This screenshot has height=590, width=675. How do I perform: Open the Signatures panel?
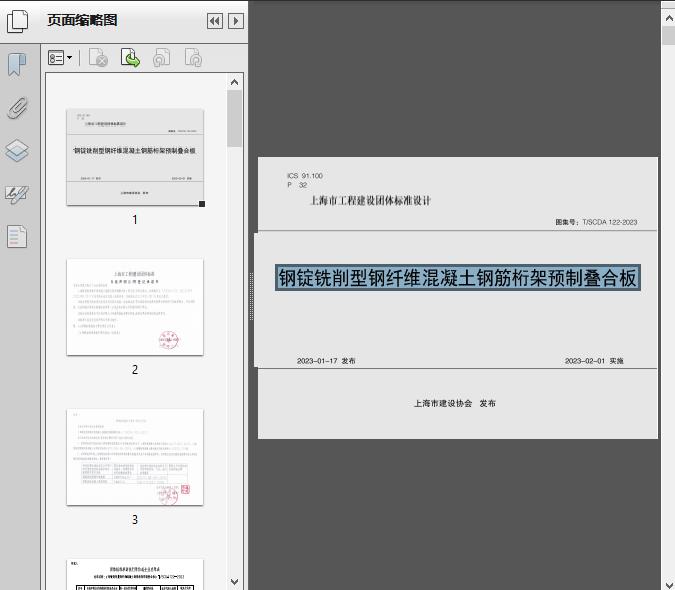click(x=17, y=194)
